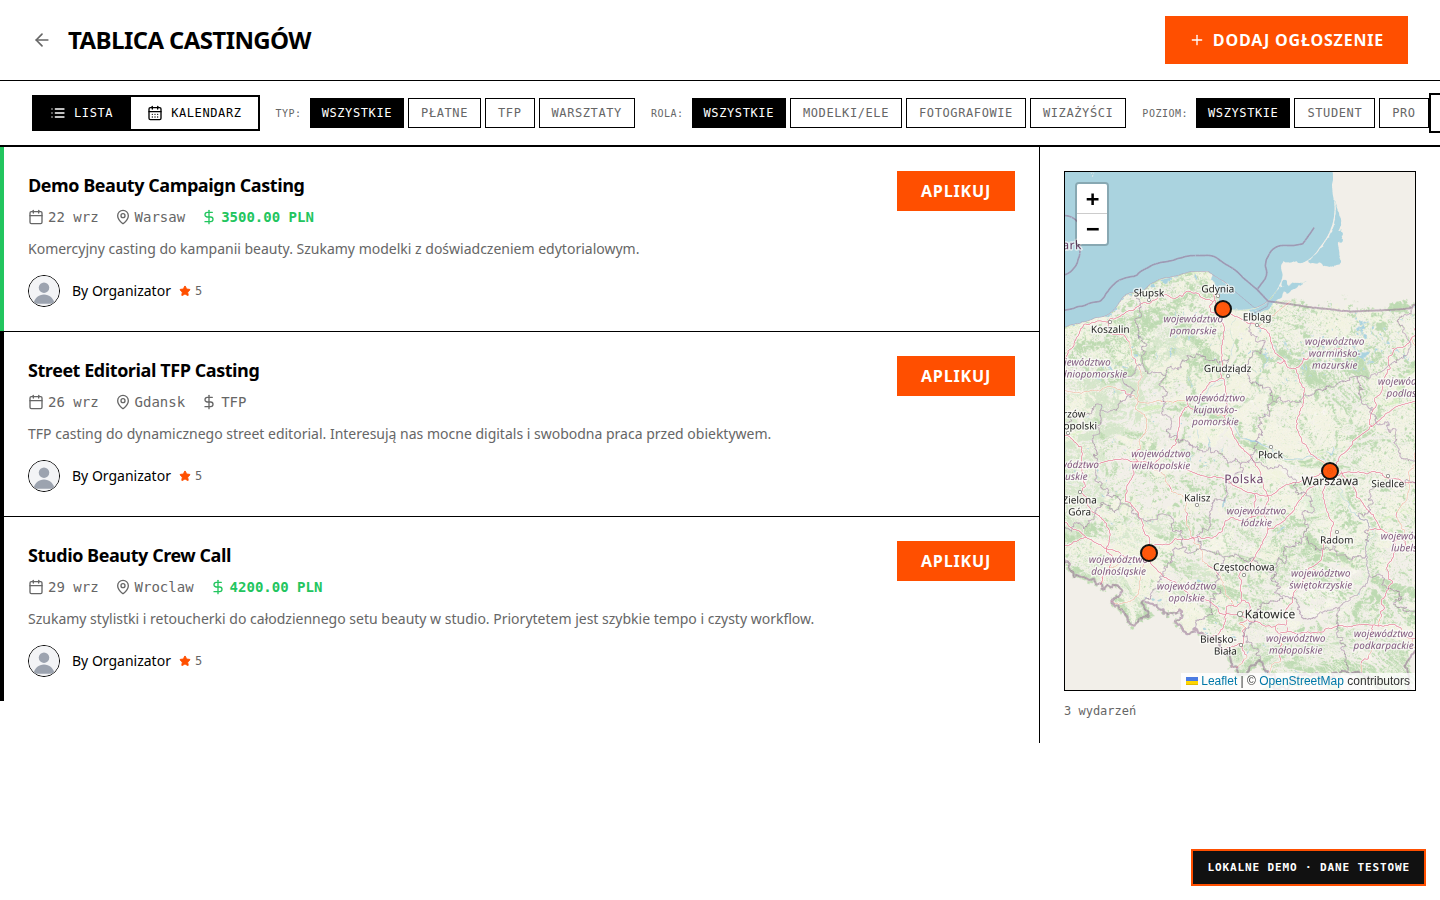Viewport: 1440px width, 900px height.
Task: Filter type by TFP
Action: pyautogui.click(x=510, y=113)
